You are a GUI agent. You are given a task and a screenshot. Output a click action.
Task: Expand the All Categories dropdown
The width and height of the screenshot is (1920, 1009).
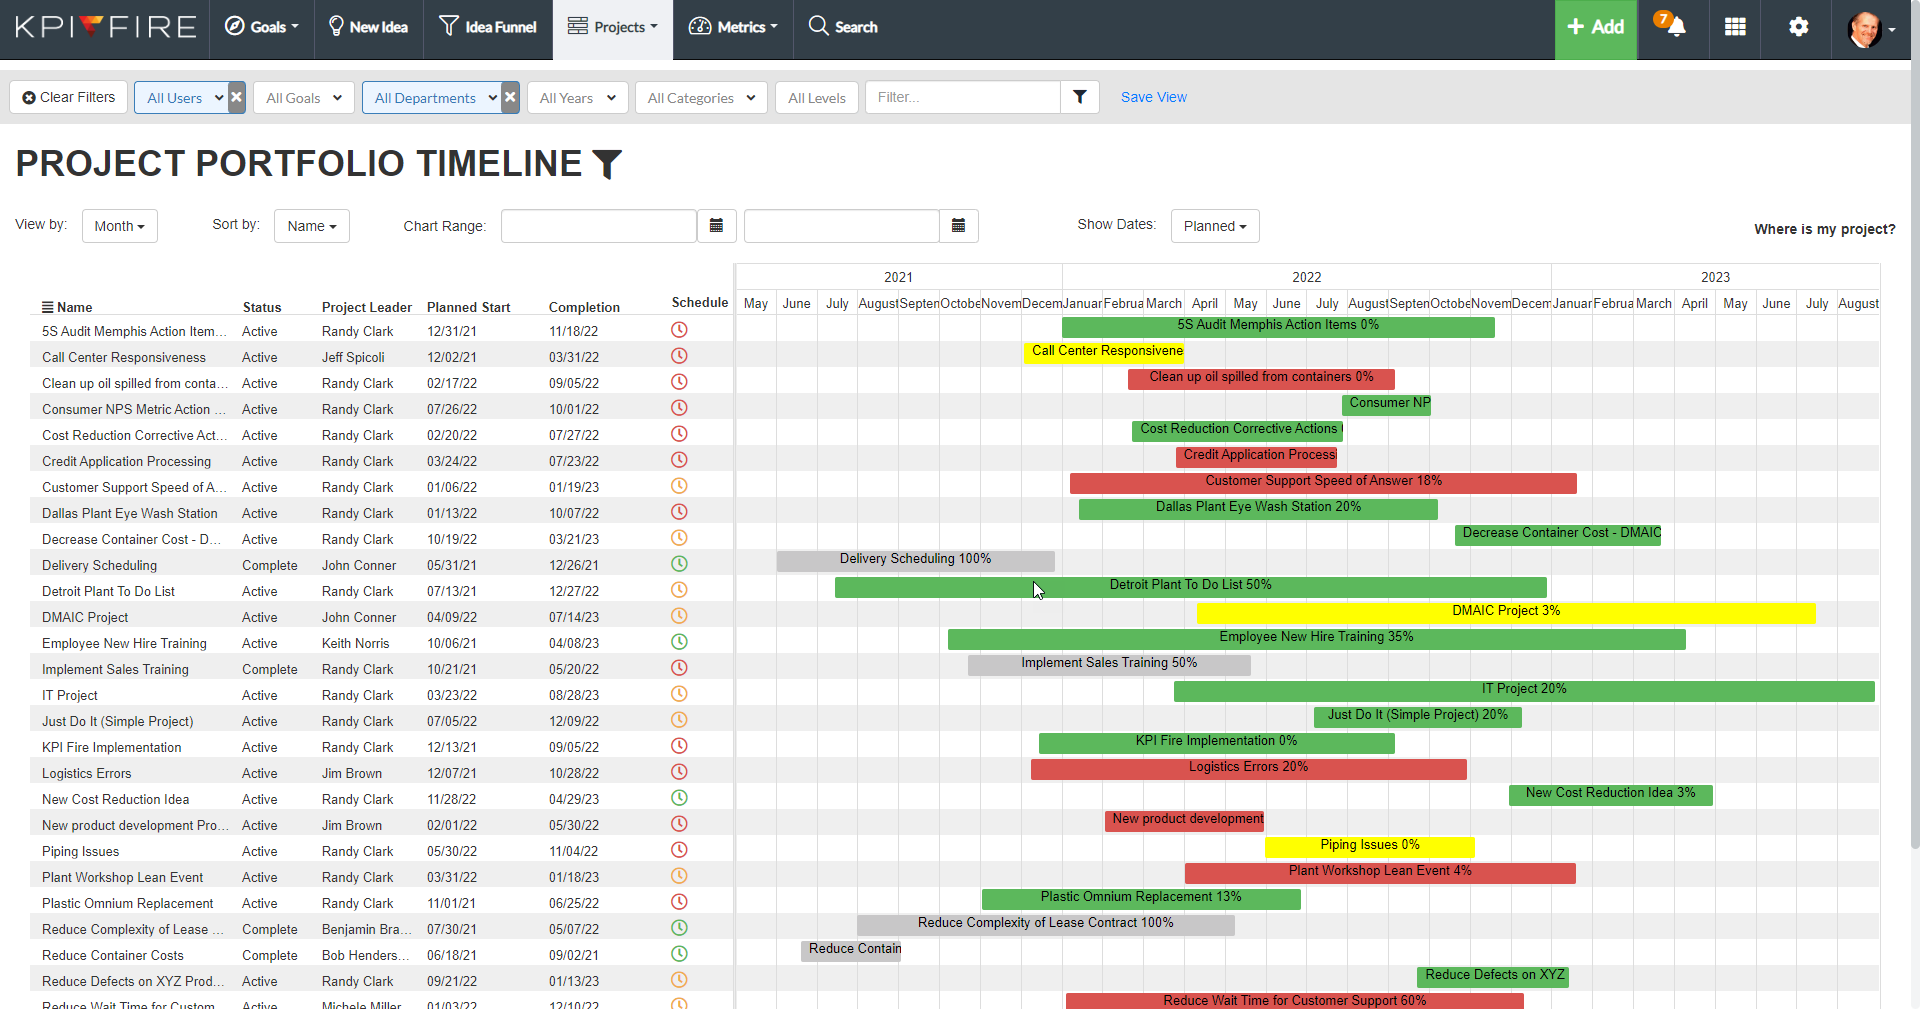tap(700, 97)
